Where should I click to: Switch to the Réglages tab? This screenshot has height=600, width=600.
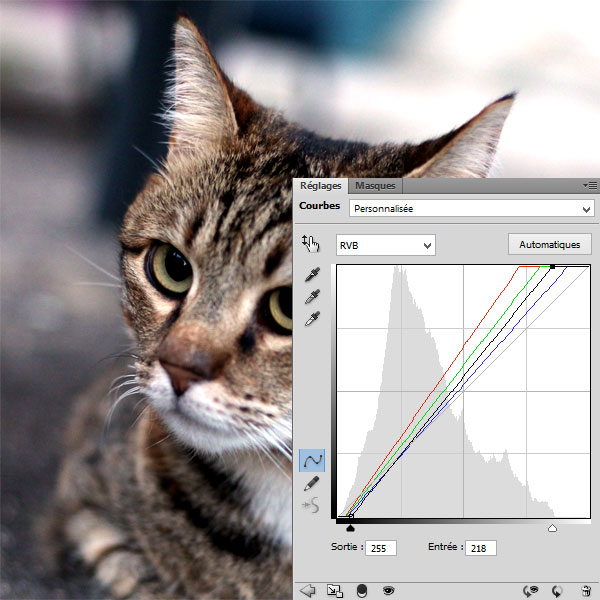[321, 186]
